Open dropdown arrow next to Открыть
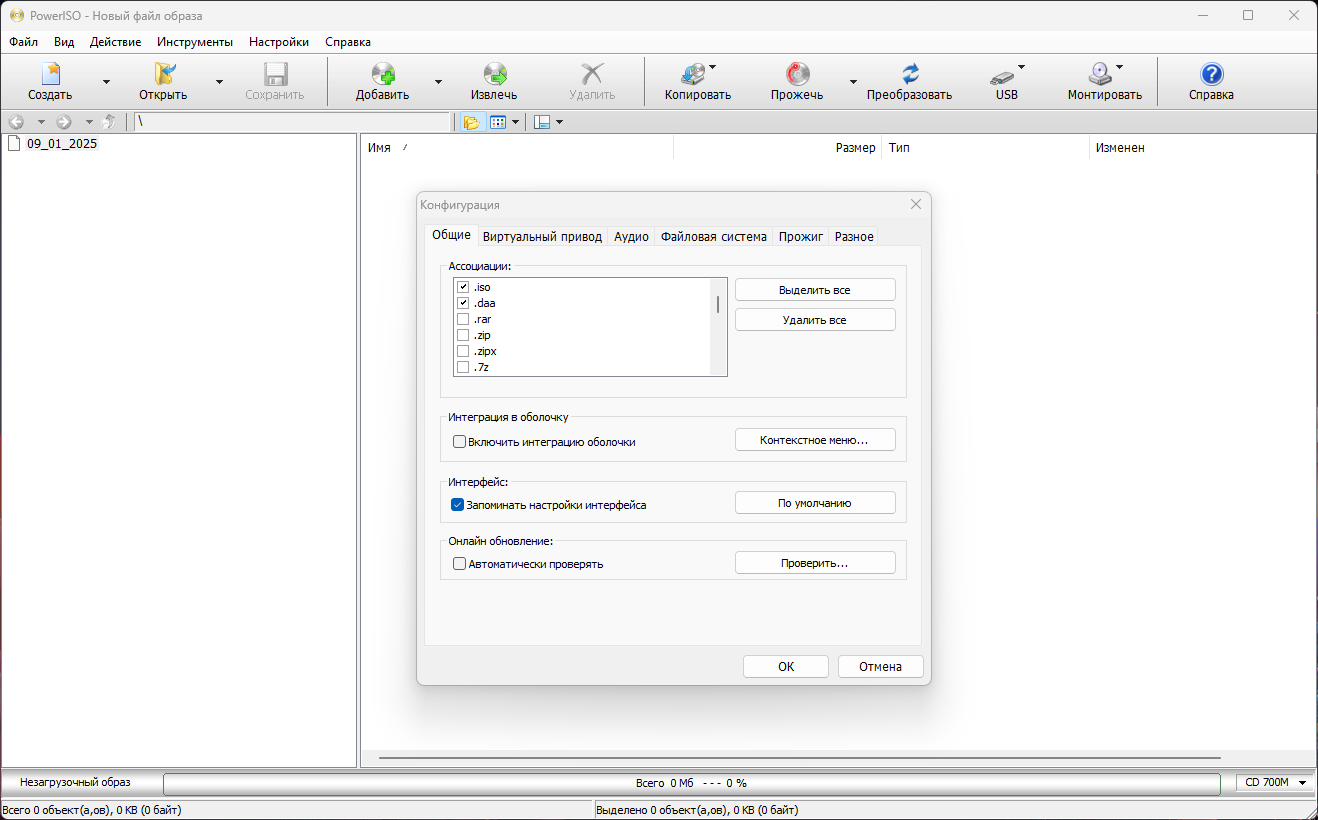Screen dimensions: 1318x820 (x=219, y=82)
